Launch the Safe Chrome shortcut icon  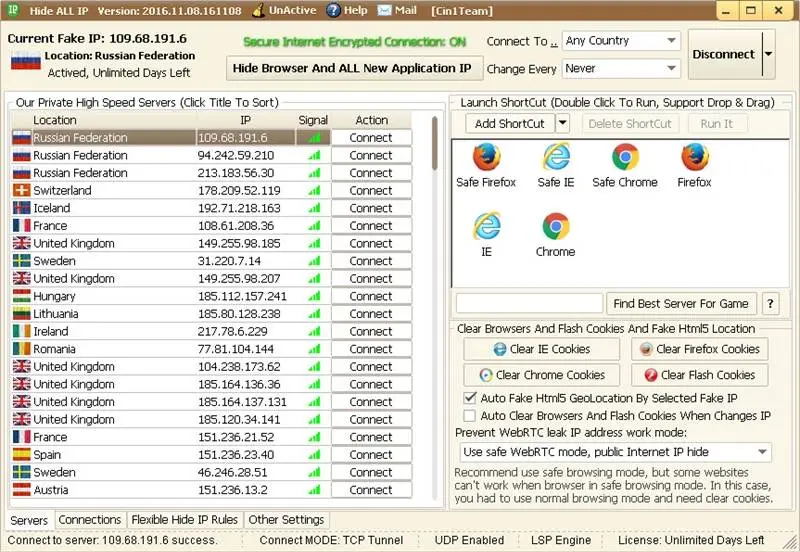tap(625, 157)
